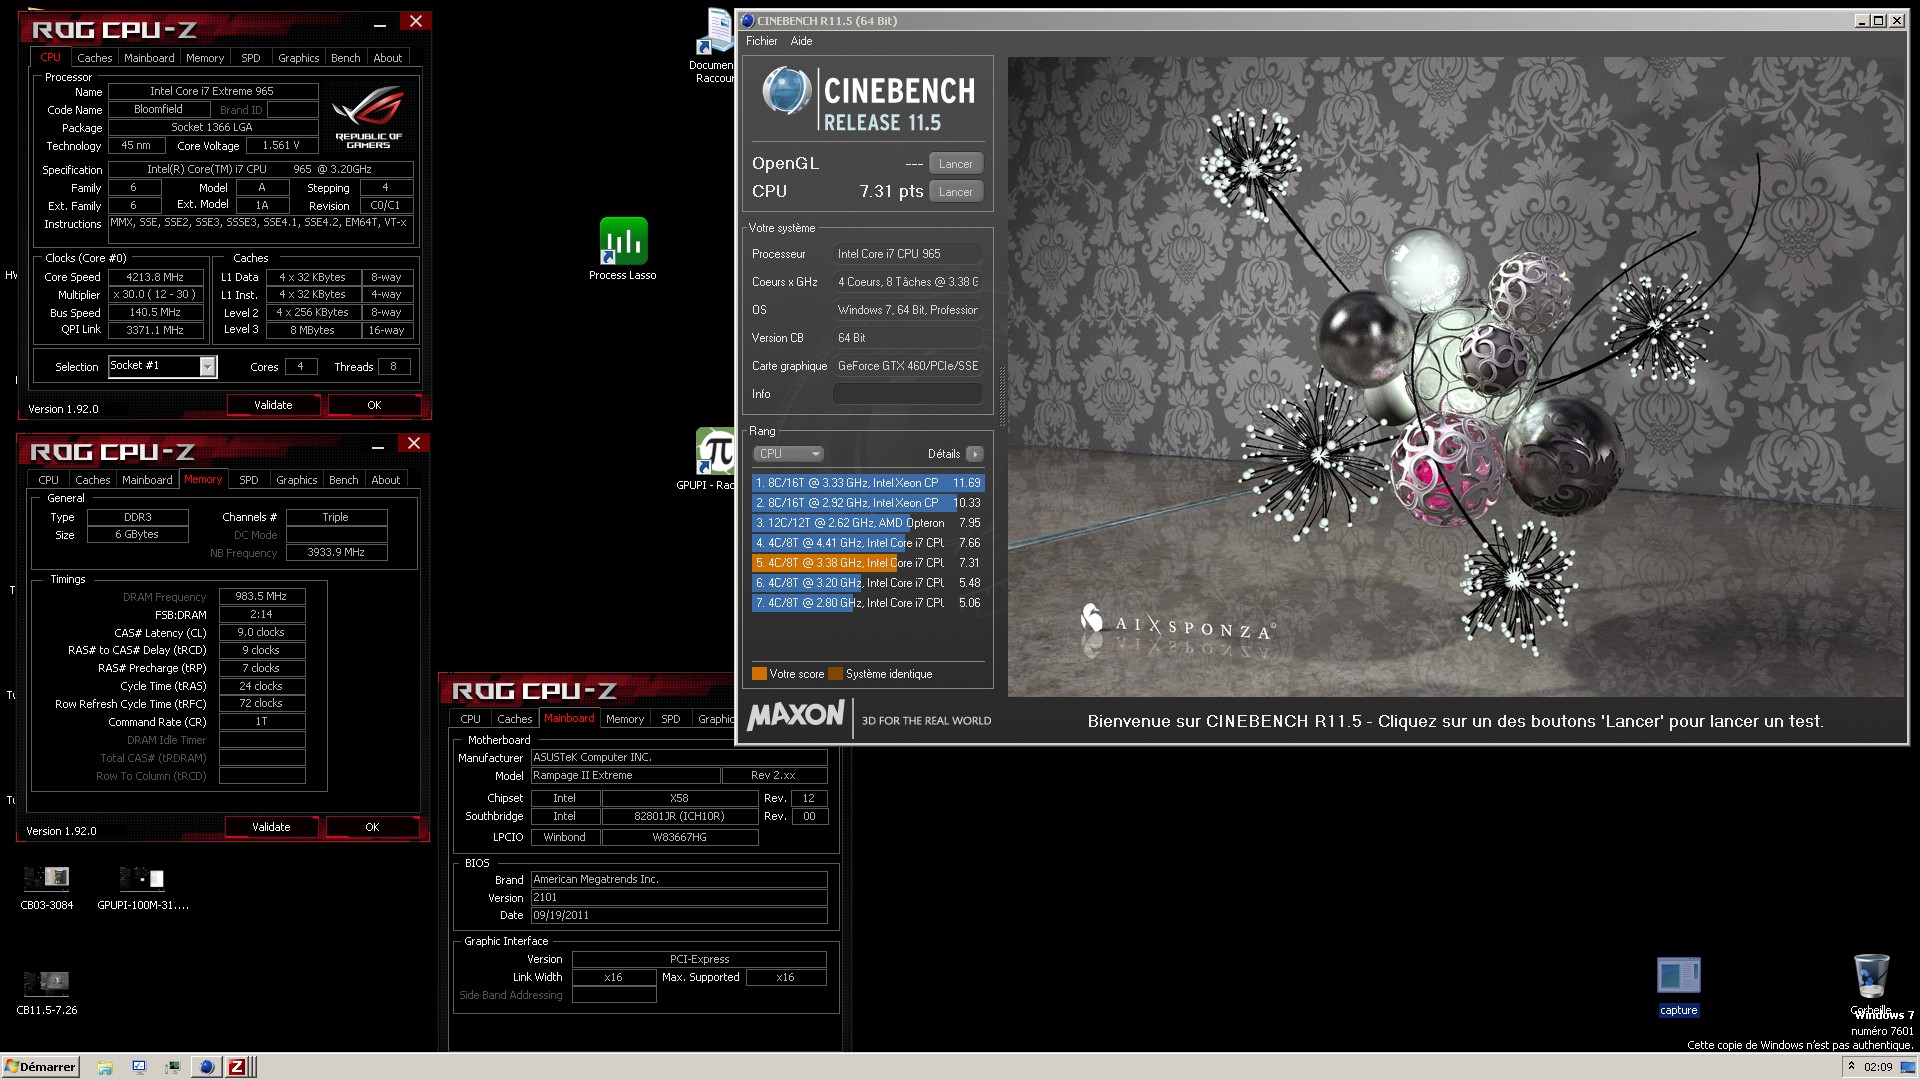Viewport: 1920px width, 1080px height.
Task: Click the Cinebench globe logo
Action: (787, 92)
